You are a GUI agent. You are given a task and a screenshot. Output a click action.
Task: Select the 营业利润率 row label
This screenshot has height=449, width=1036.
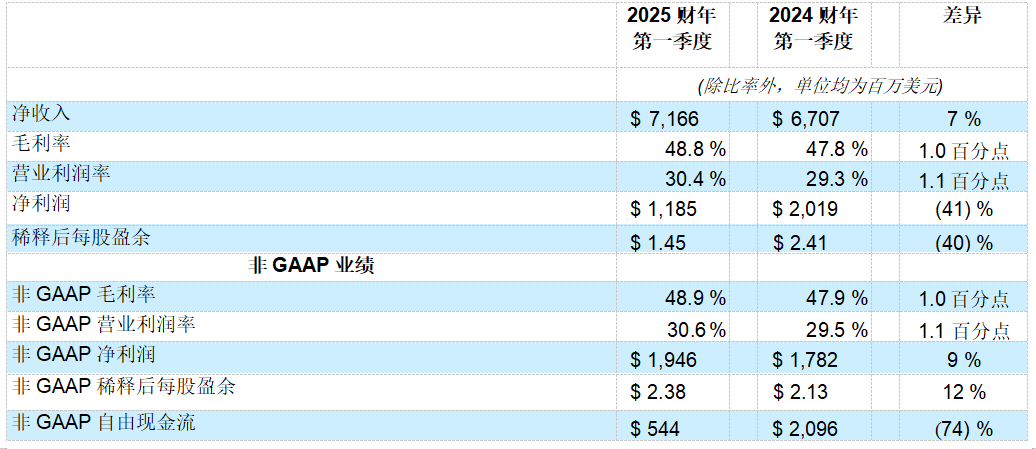pyautogui.click(x=61, y=173)
